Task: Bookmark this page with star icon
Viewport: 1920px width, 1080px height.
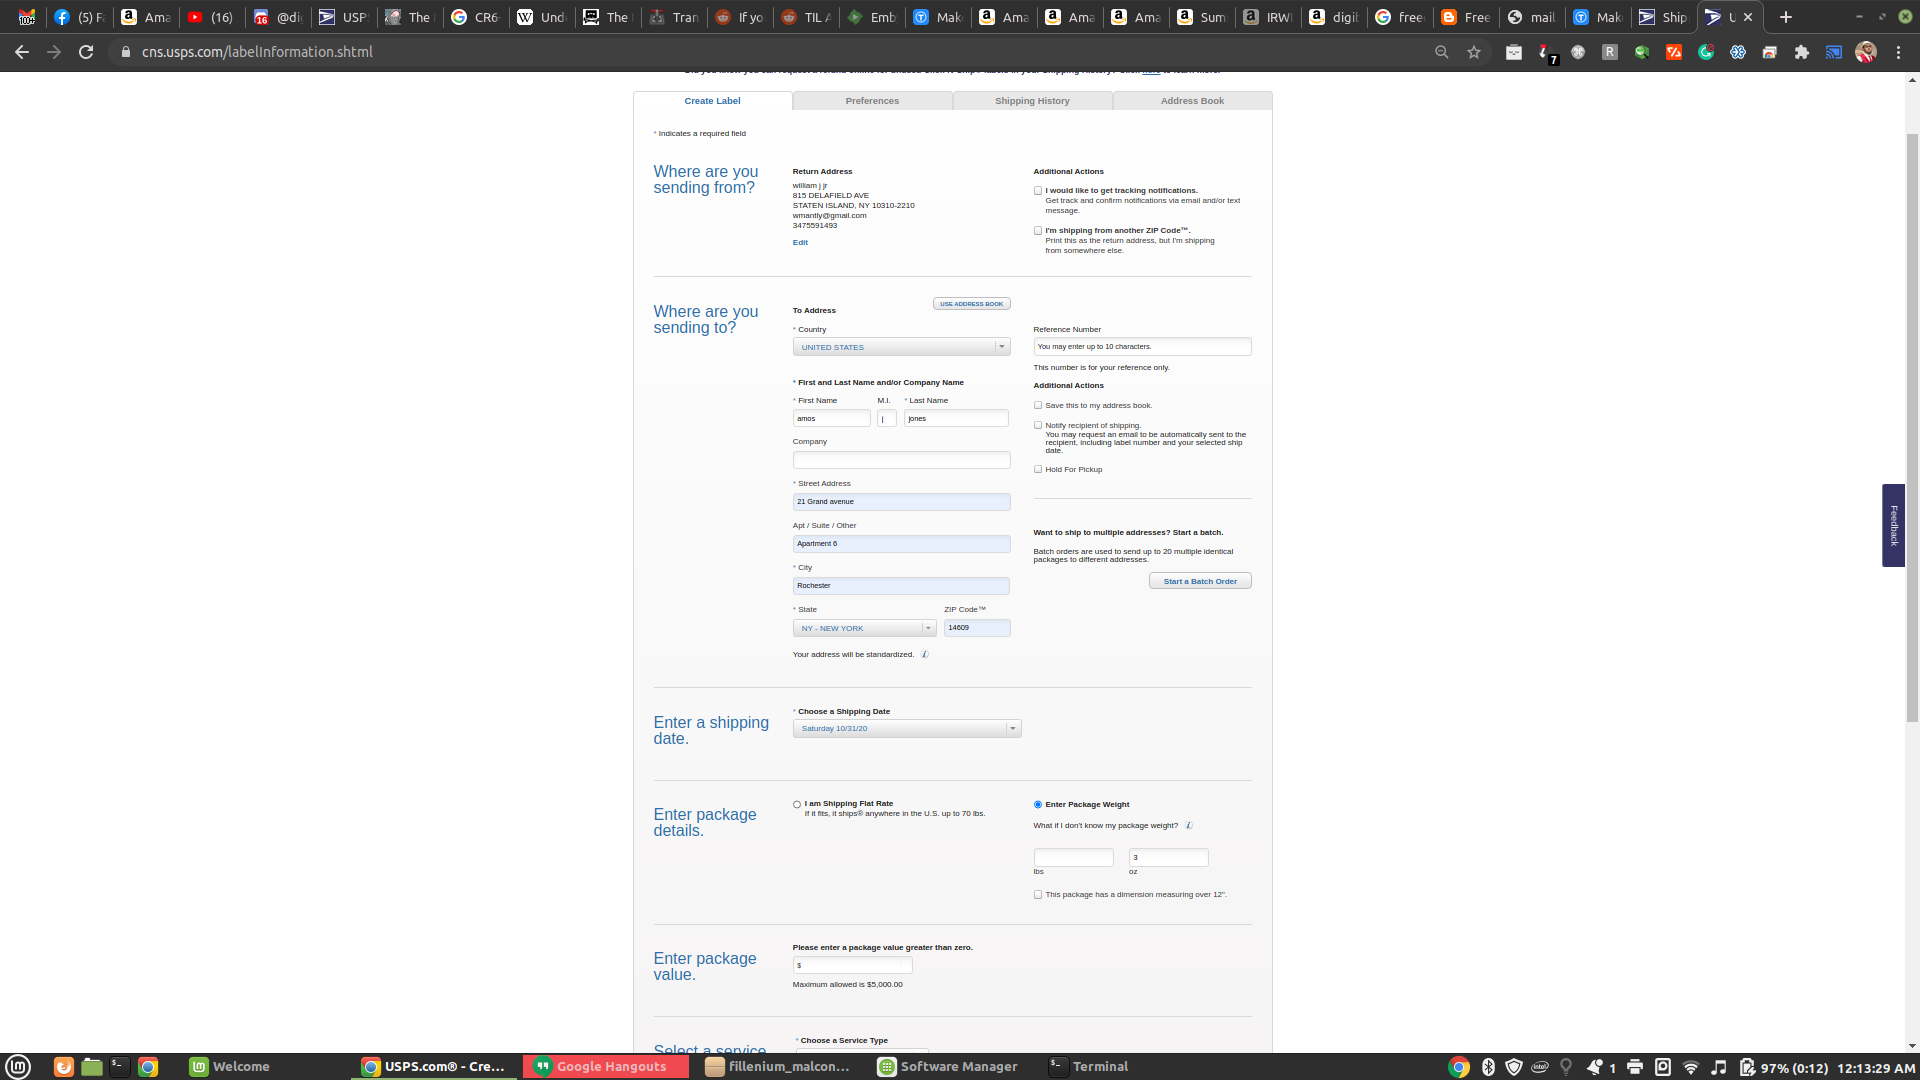Action: pyautogui.click(x=1474, y=52)
